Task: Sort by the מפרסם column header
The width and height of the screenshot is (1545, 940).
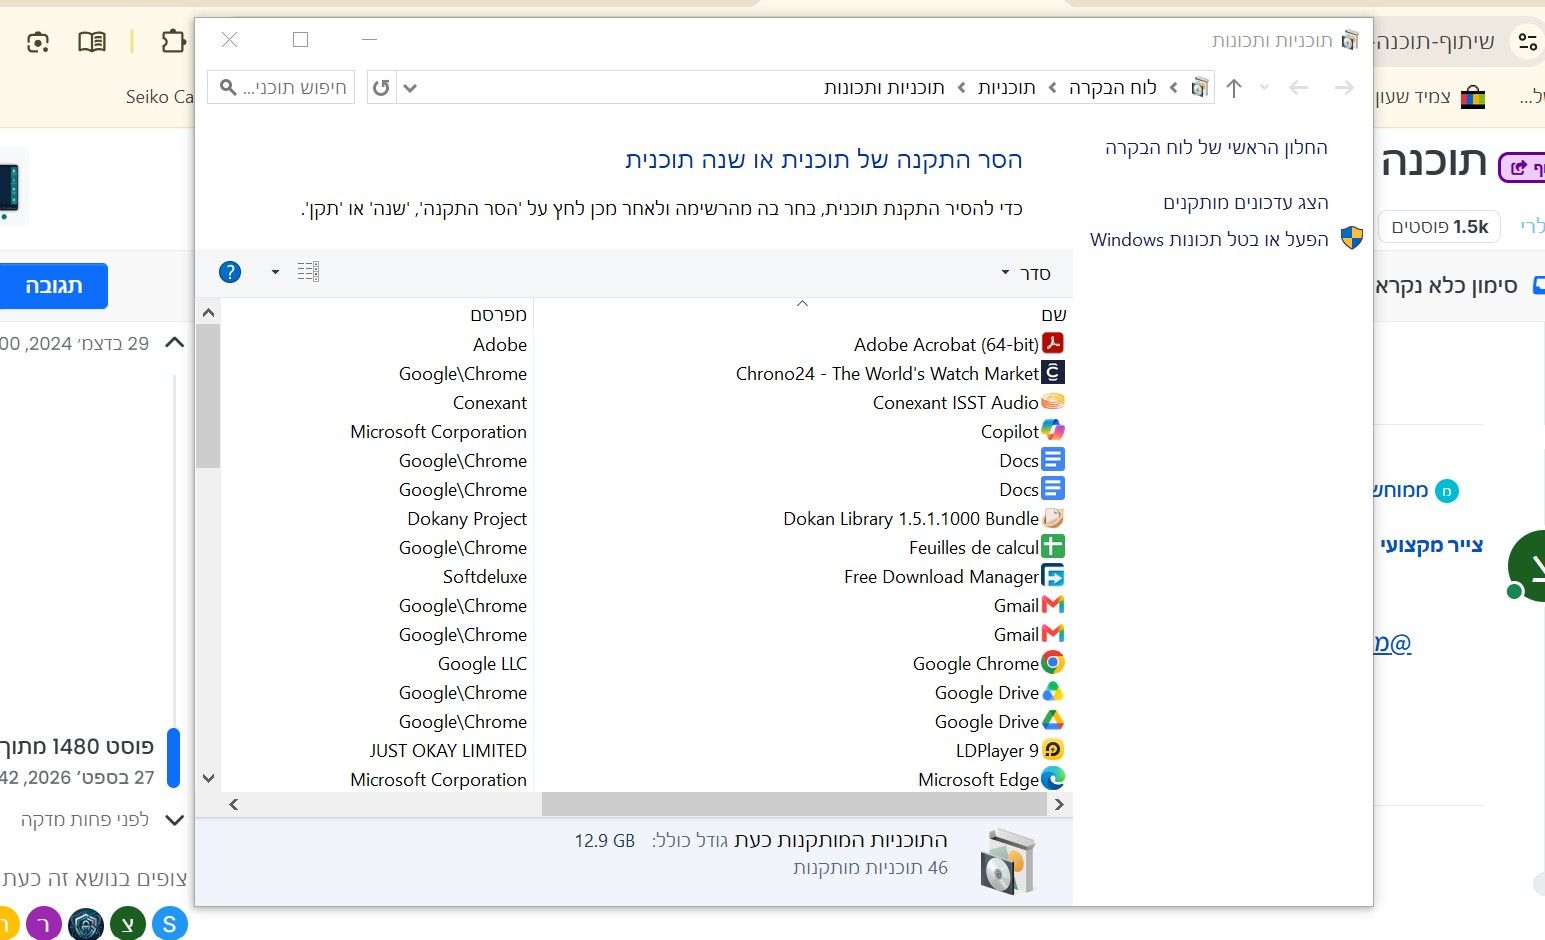Action: 498,315
